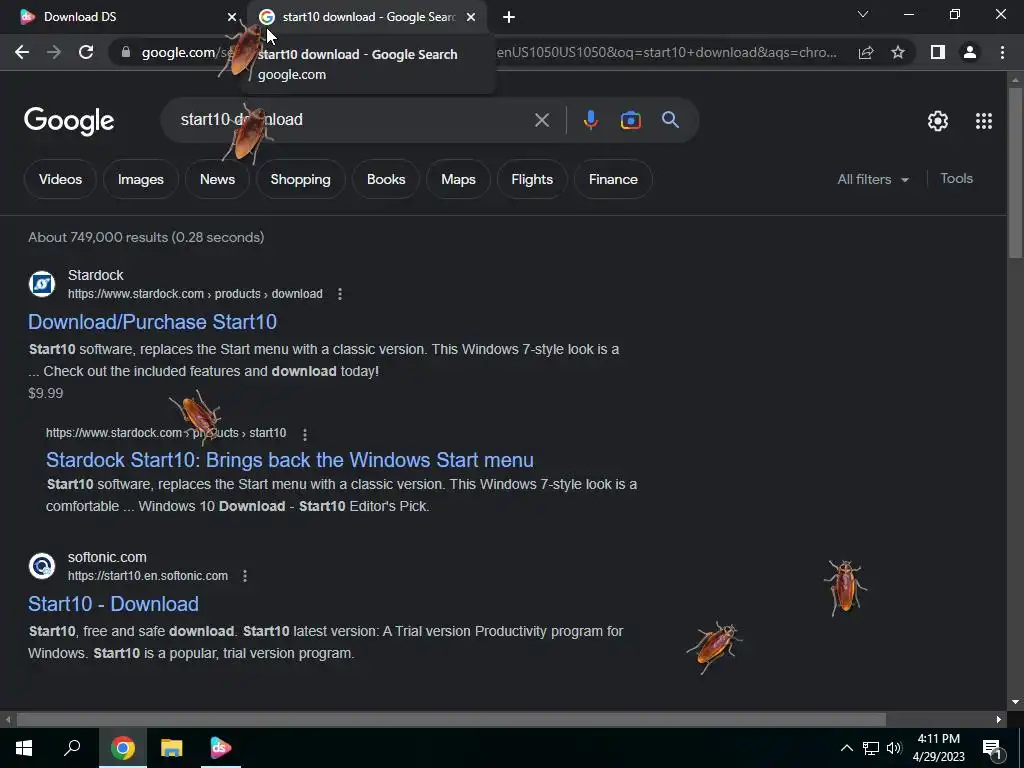Click the forward navigation arrow
1024x768 pixels.
point(54,52)
